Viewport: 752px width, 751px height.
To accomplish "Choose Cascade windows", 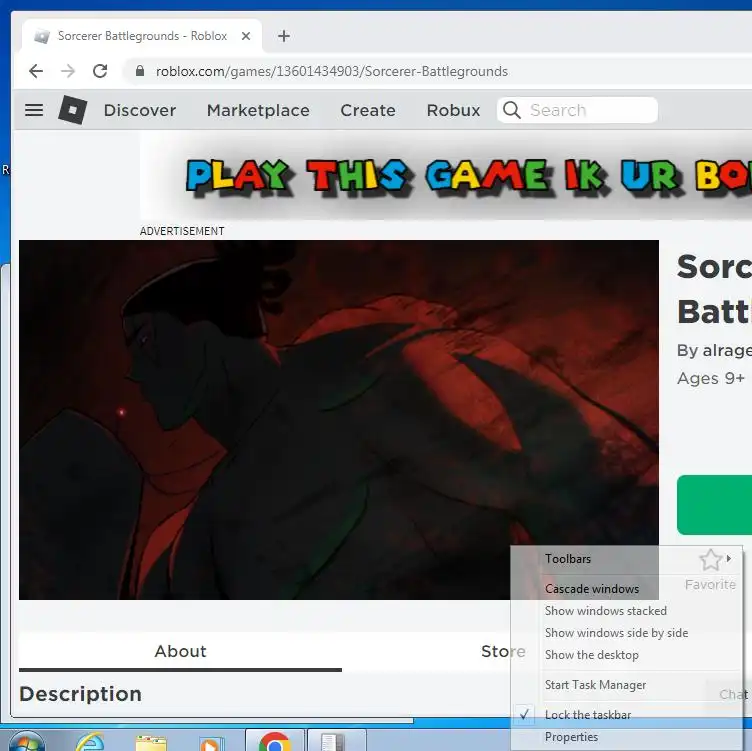I will coord(626,589).
